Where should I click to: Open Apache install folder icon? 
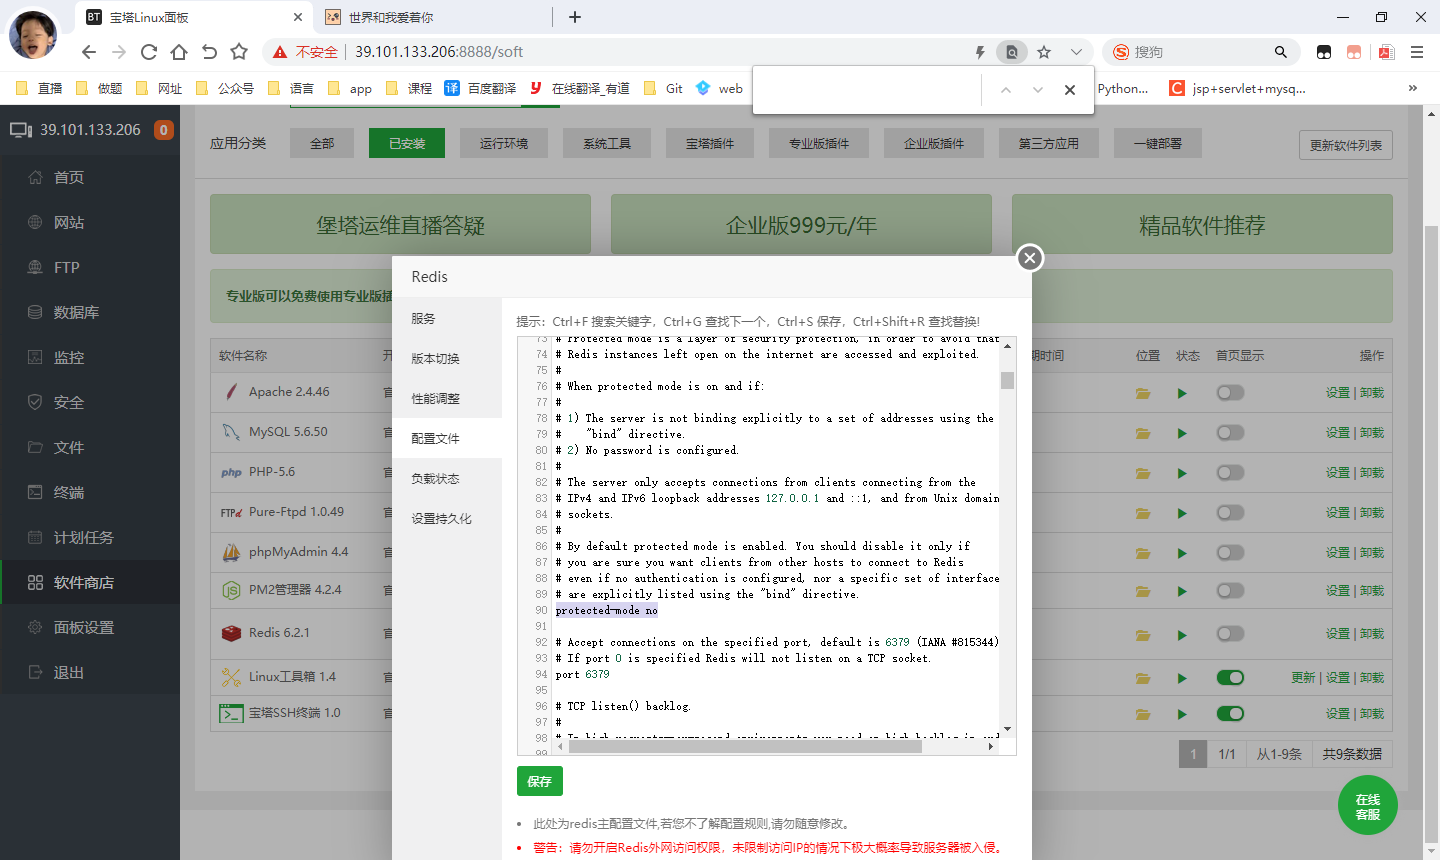pyautogui.click(x=1143, y=393)
